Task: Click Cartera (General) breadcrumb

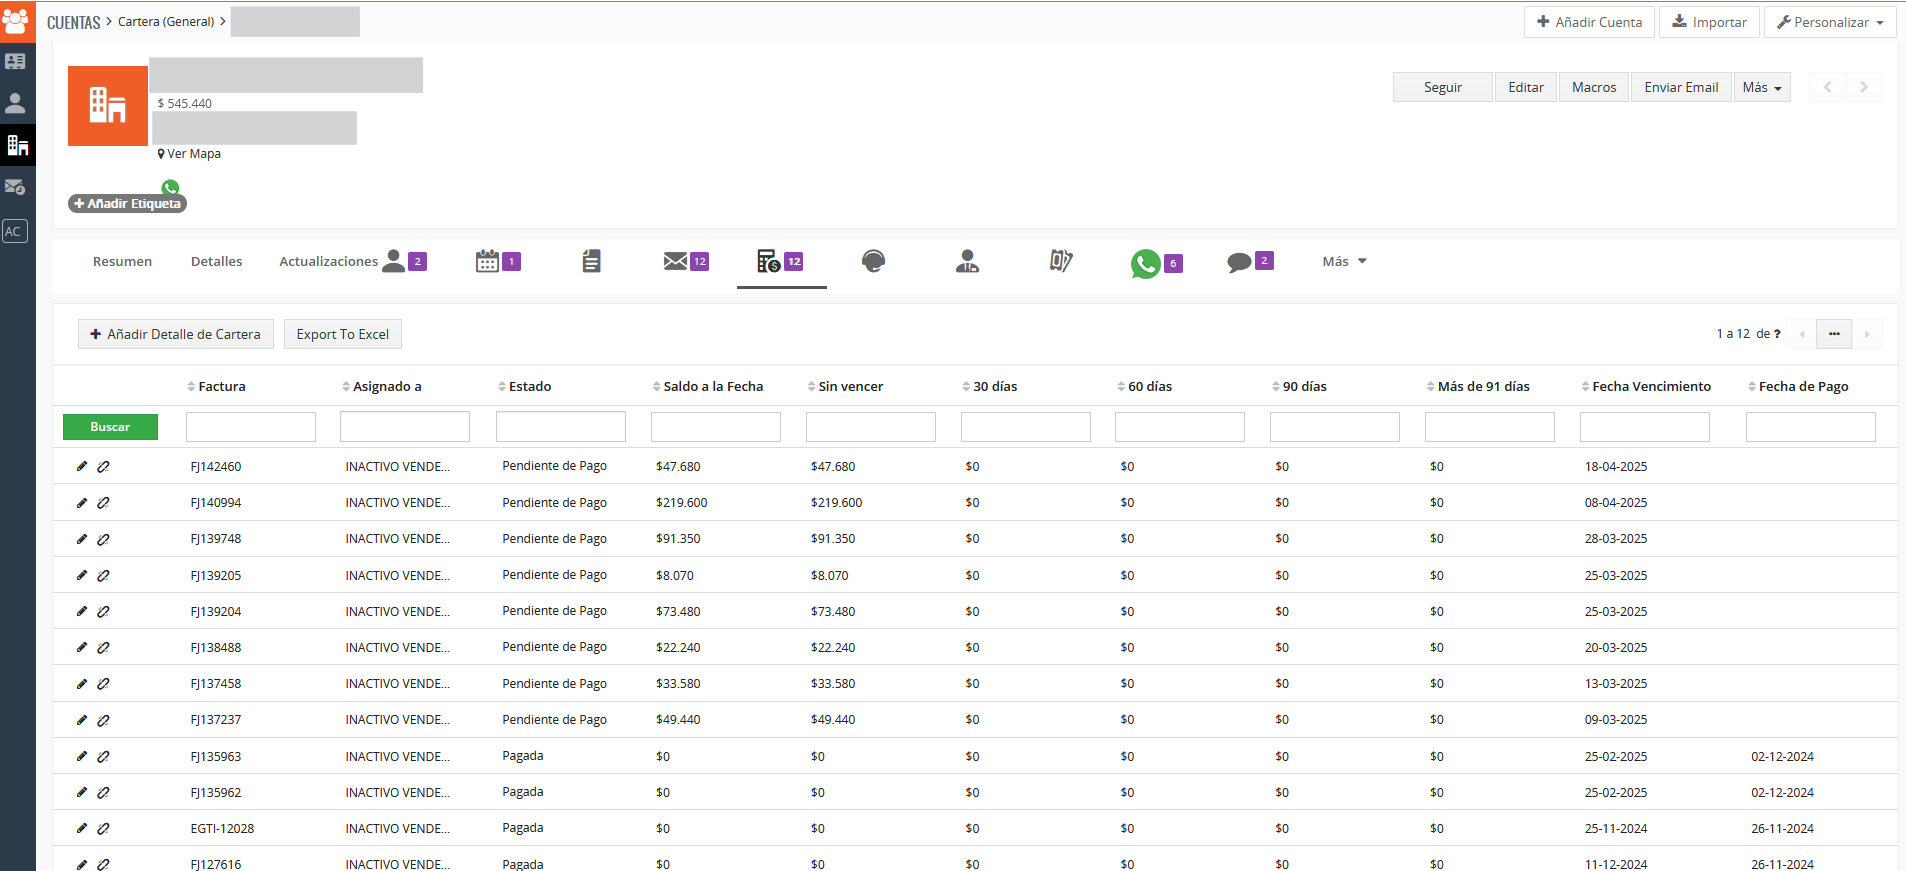Action: pyautogui.click(x=166, y=21)
